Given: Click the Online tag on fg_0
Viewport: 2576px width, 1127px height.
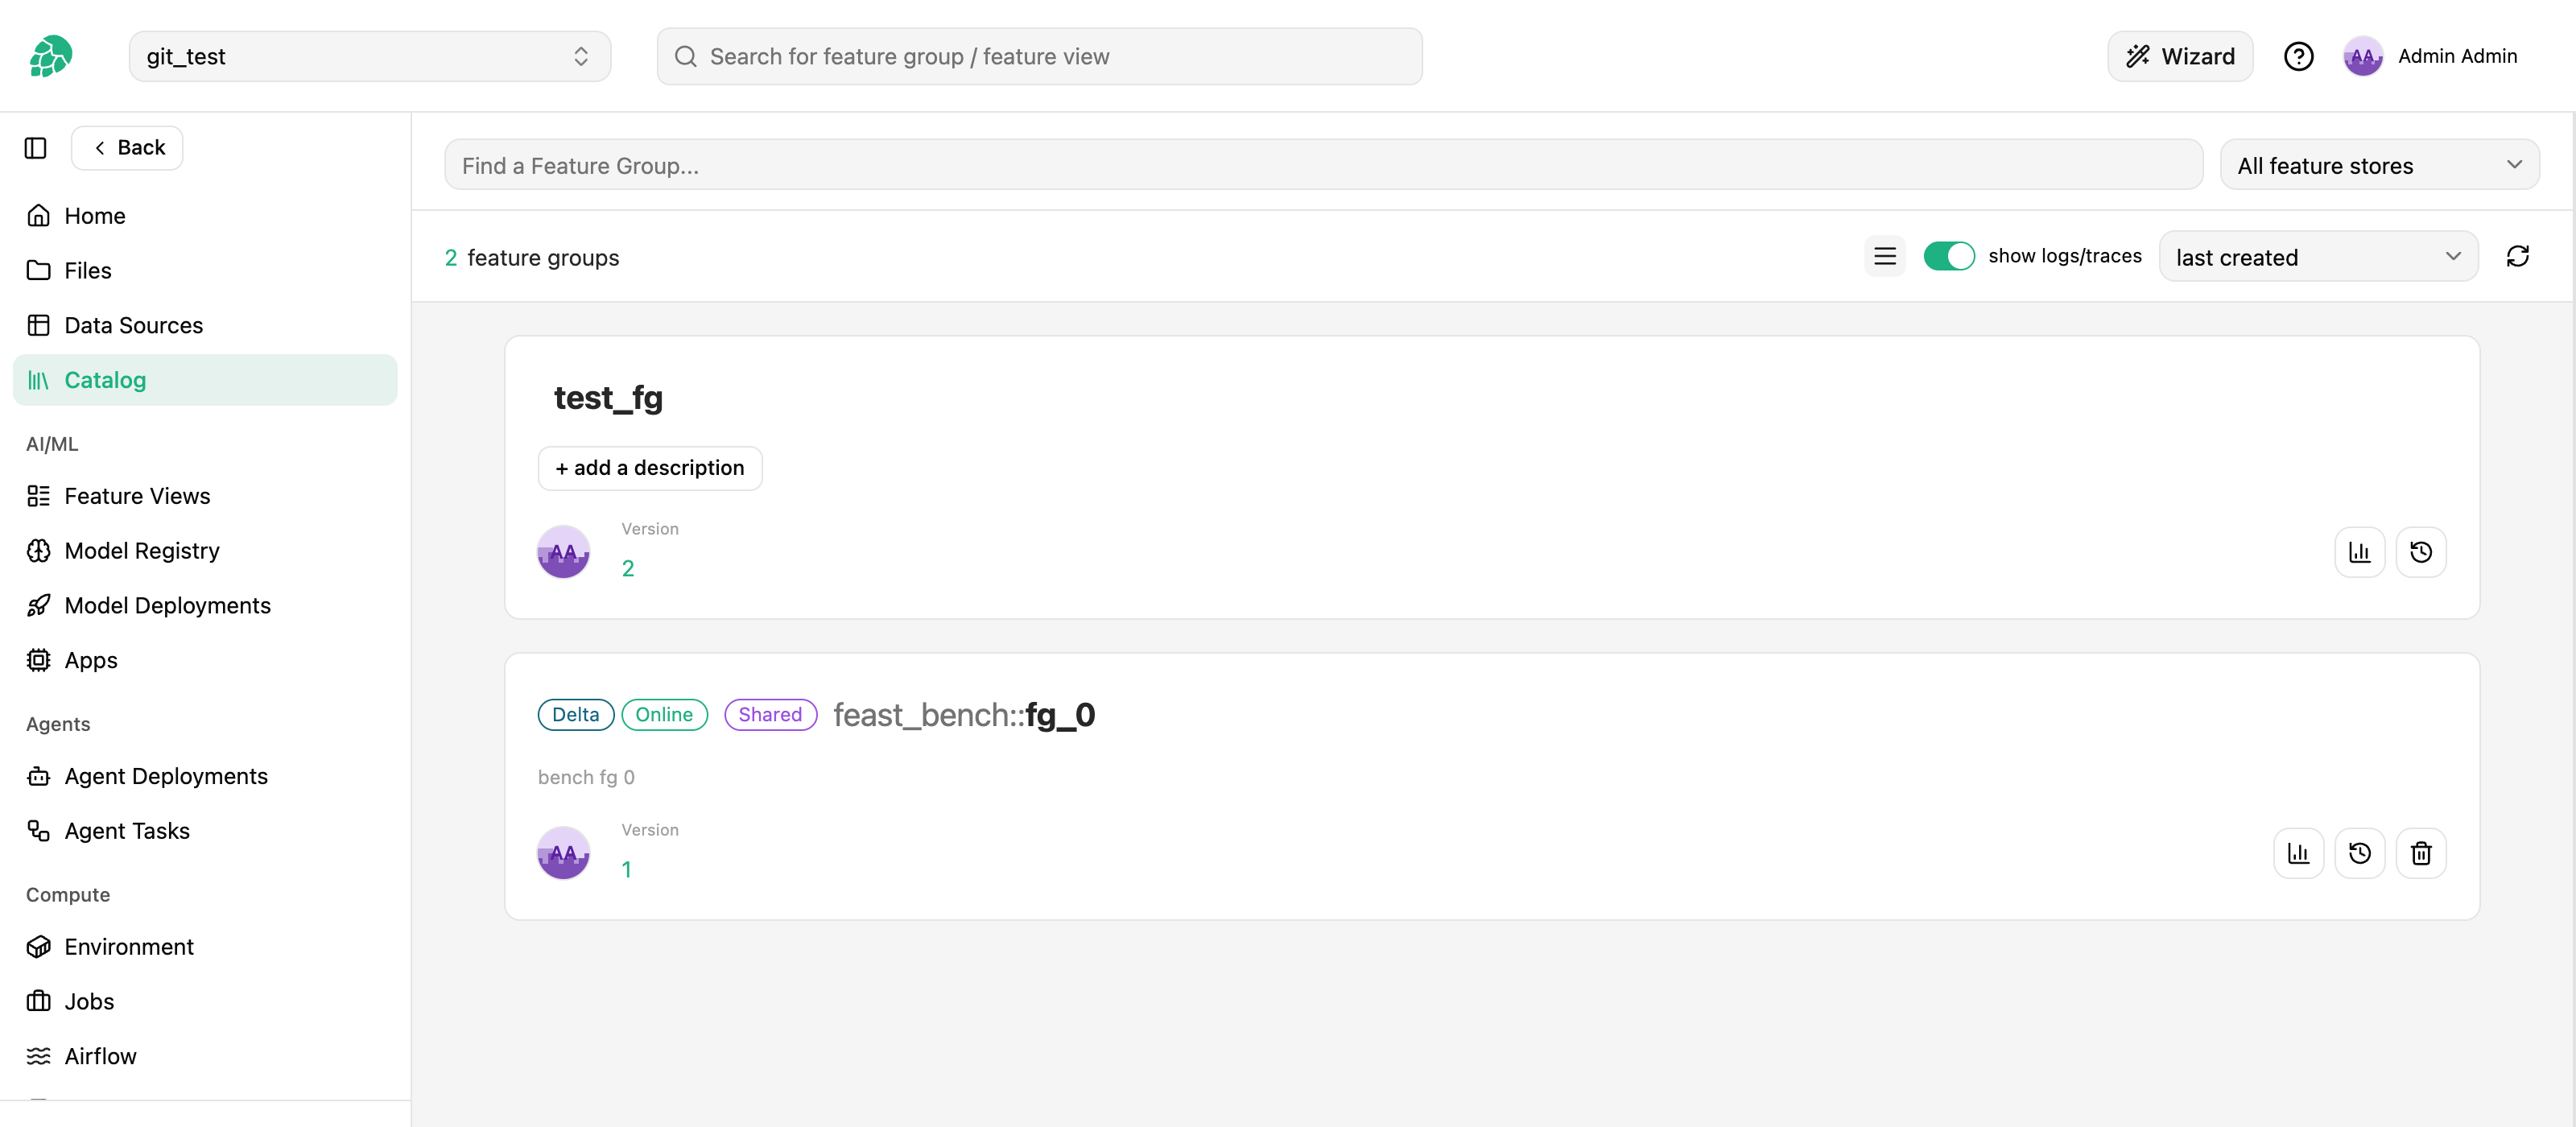Looking at the screenshot, I should (664, 715).
